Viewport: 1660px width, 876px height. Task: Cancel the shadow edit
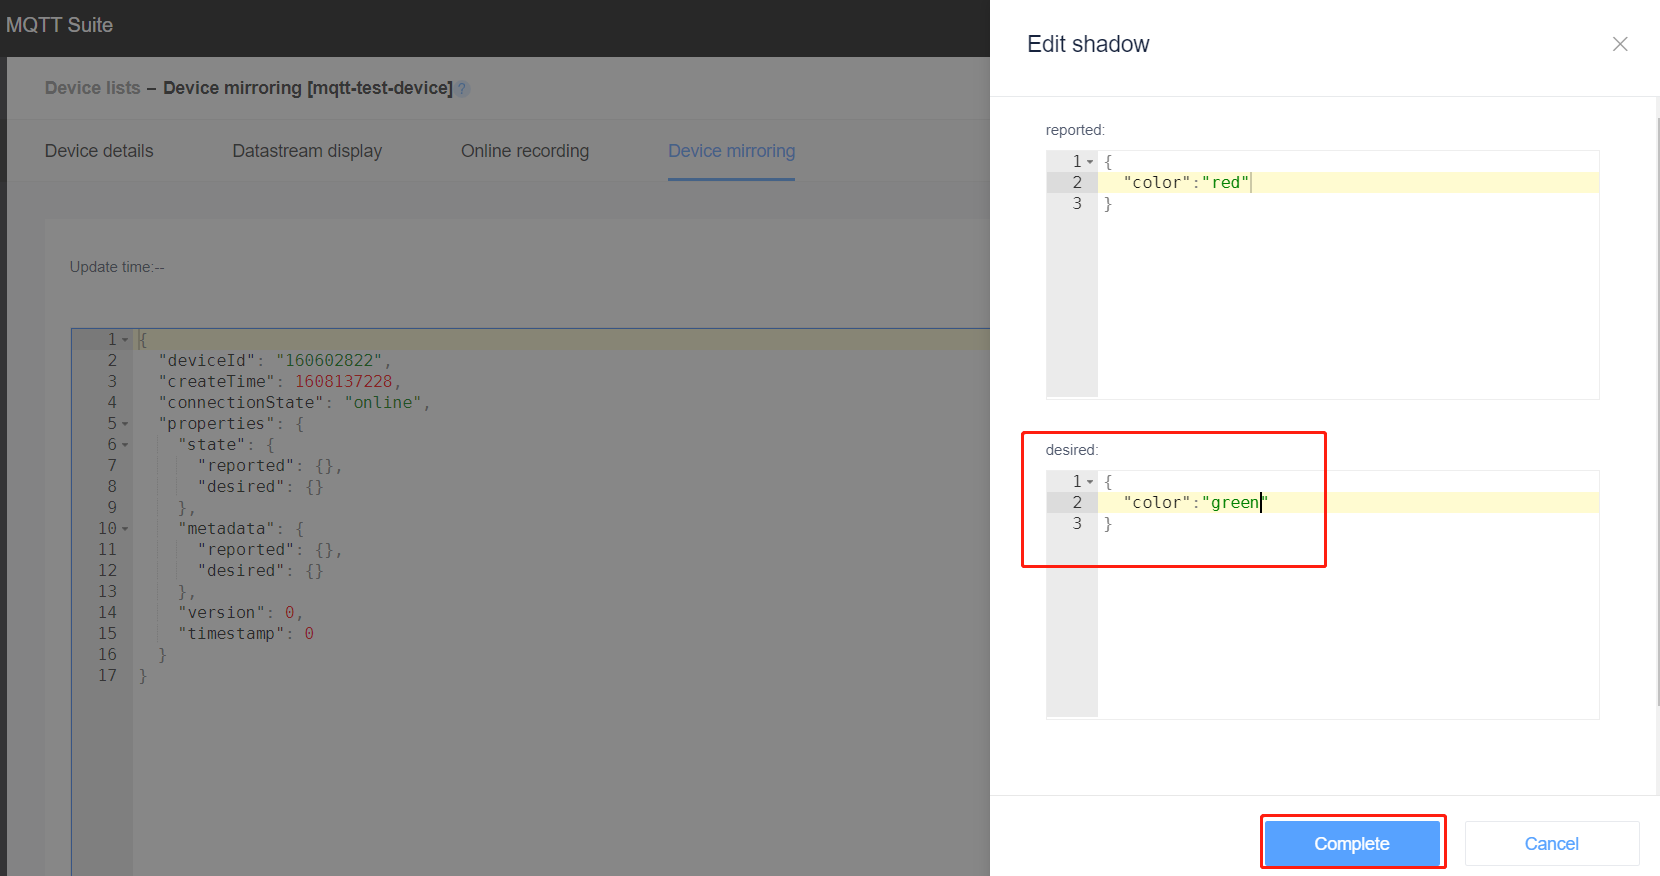[x=1552, y=843]
